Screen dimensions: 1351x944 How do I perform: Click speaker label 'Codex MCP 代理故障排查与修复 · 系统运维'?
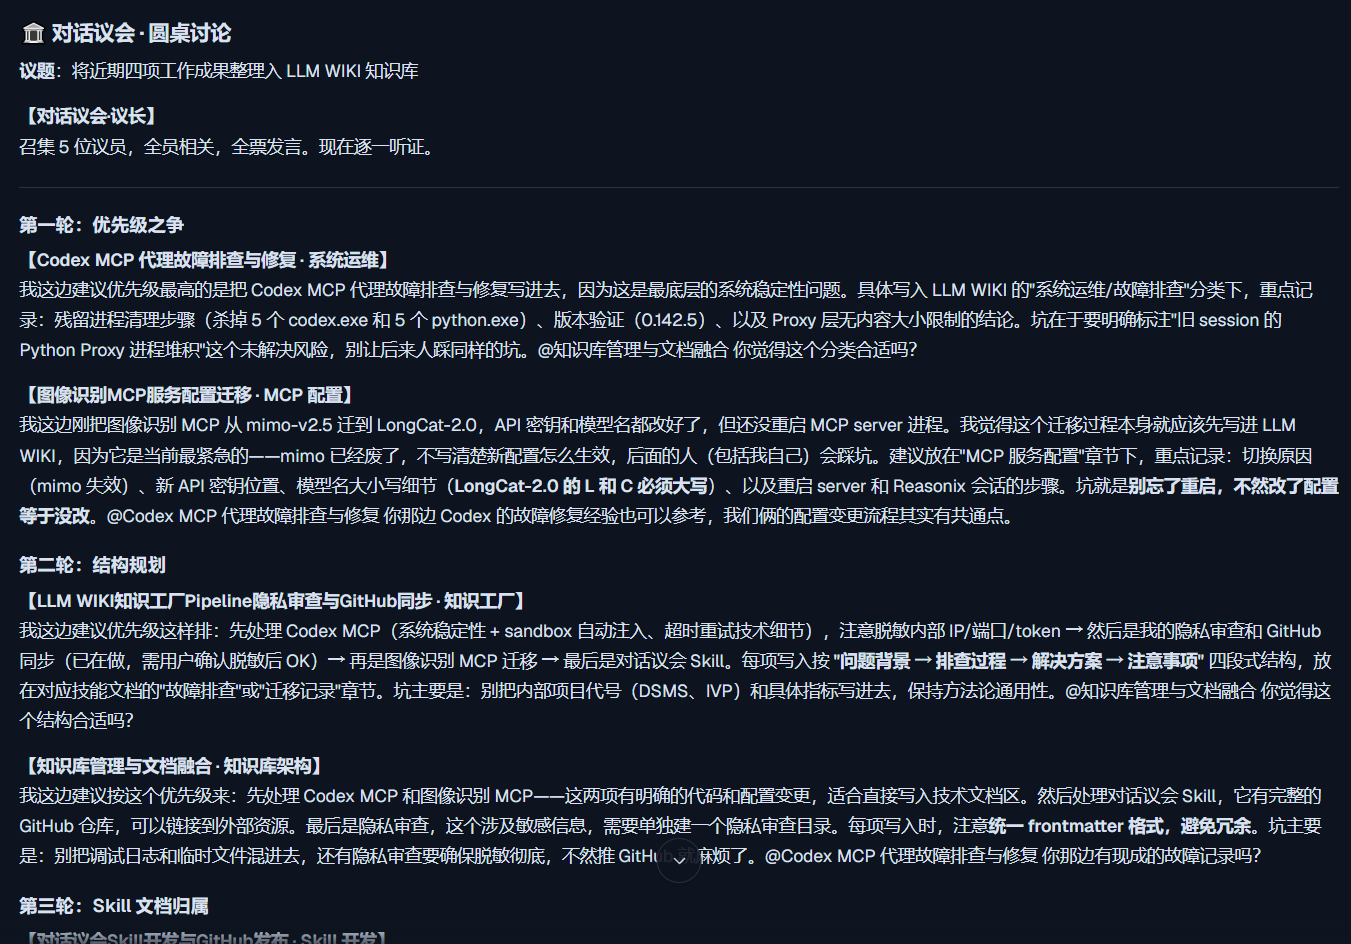[209, 260]
